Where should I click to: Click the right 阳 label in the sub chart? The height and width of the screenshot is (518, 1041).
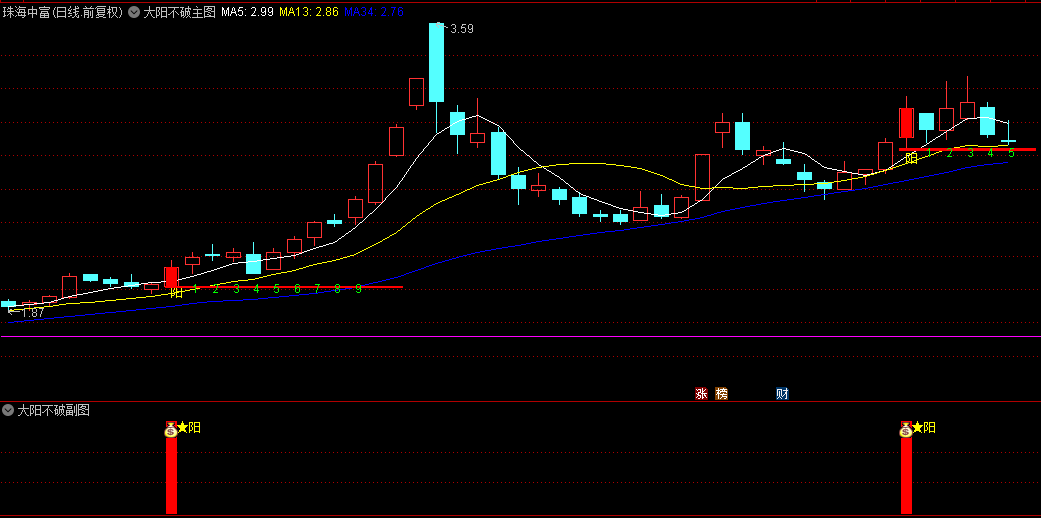tap(929, 427)
